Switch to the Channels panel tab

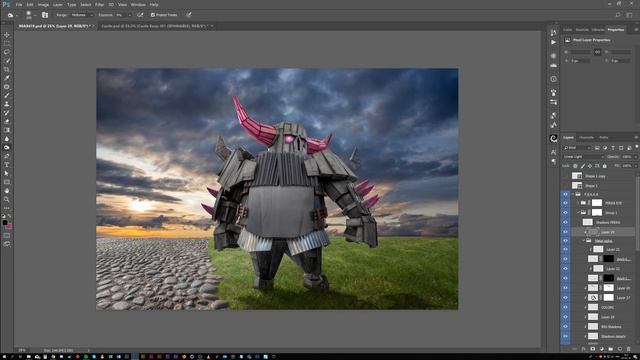586,138
